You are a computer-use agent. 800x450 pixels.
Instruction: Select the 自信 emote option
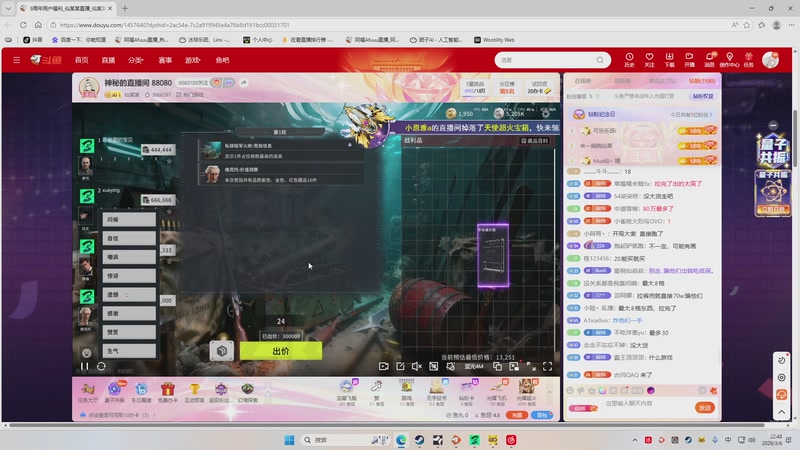[x=129, y=238]
